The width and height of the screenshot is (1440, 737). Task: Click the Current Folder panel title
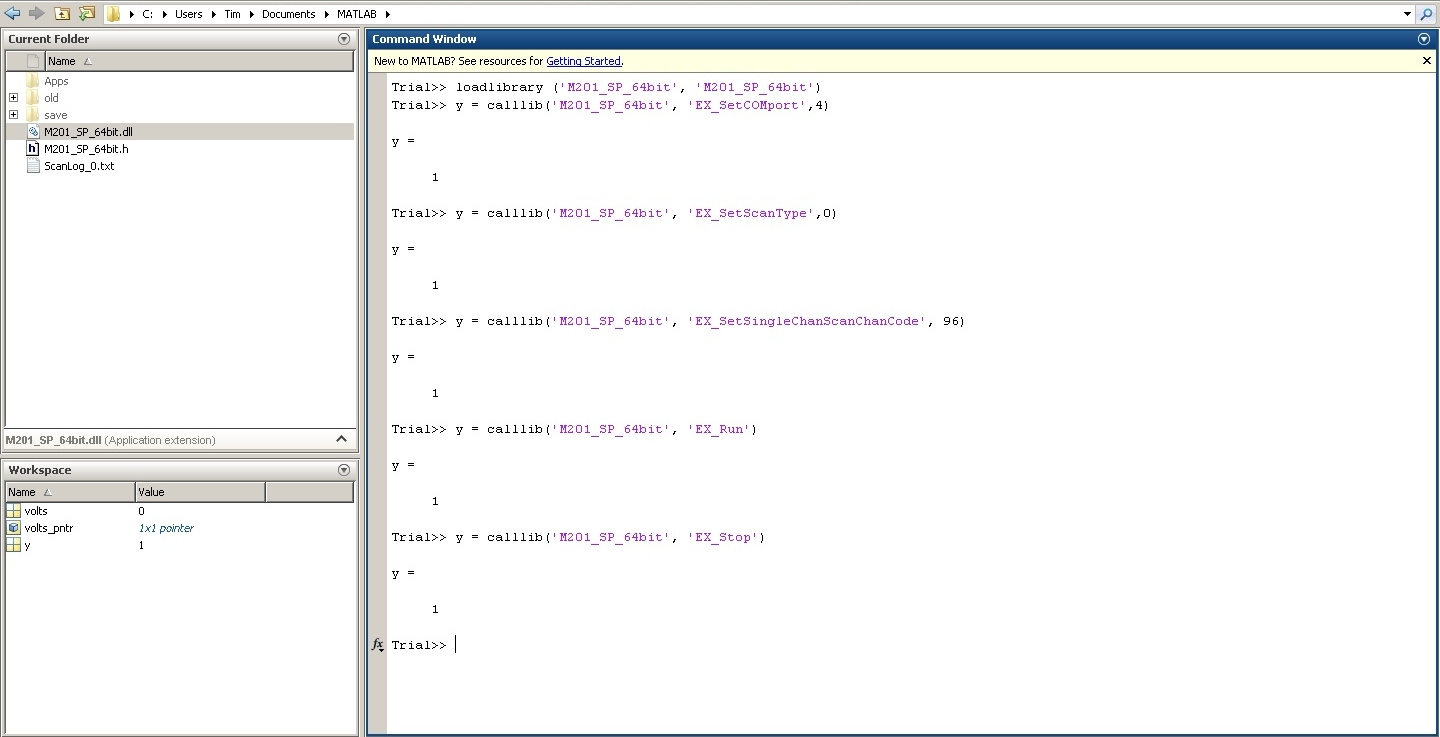pos(49,39)
